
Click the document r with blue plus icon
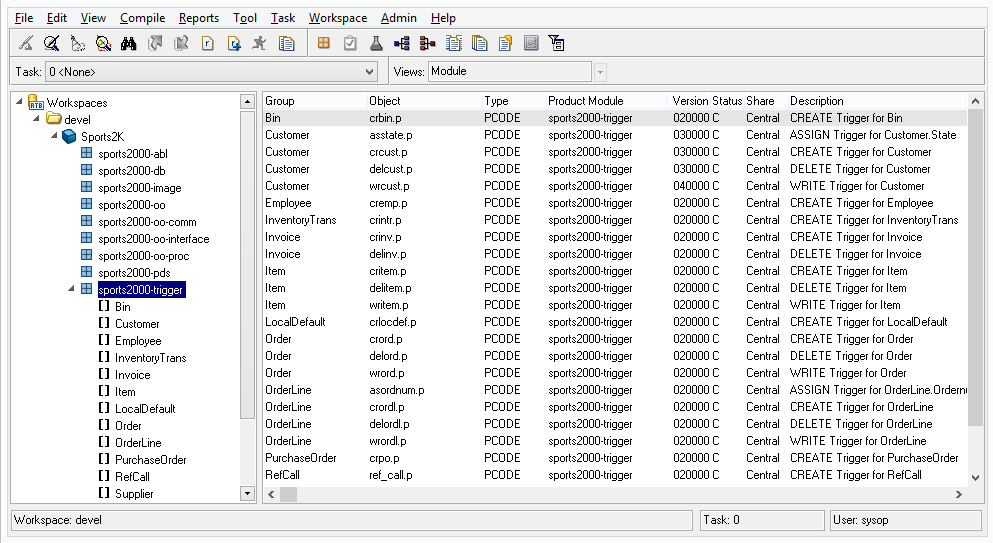pyautogui.click(x=234, y=43)
